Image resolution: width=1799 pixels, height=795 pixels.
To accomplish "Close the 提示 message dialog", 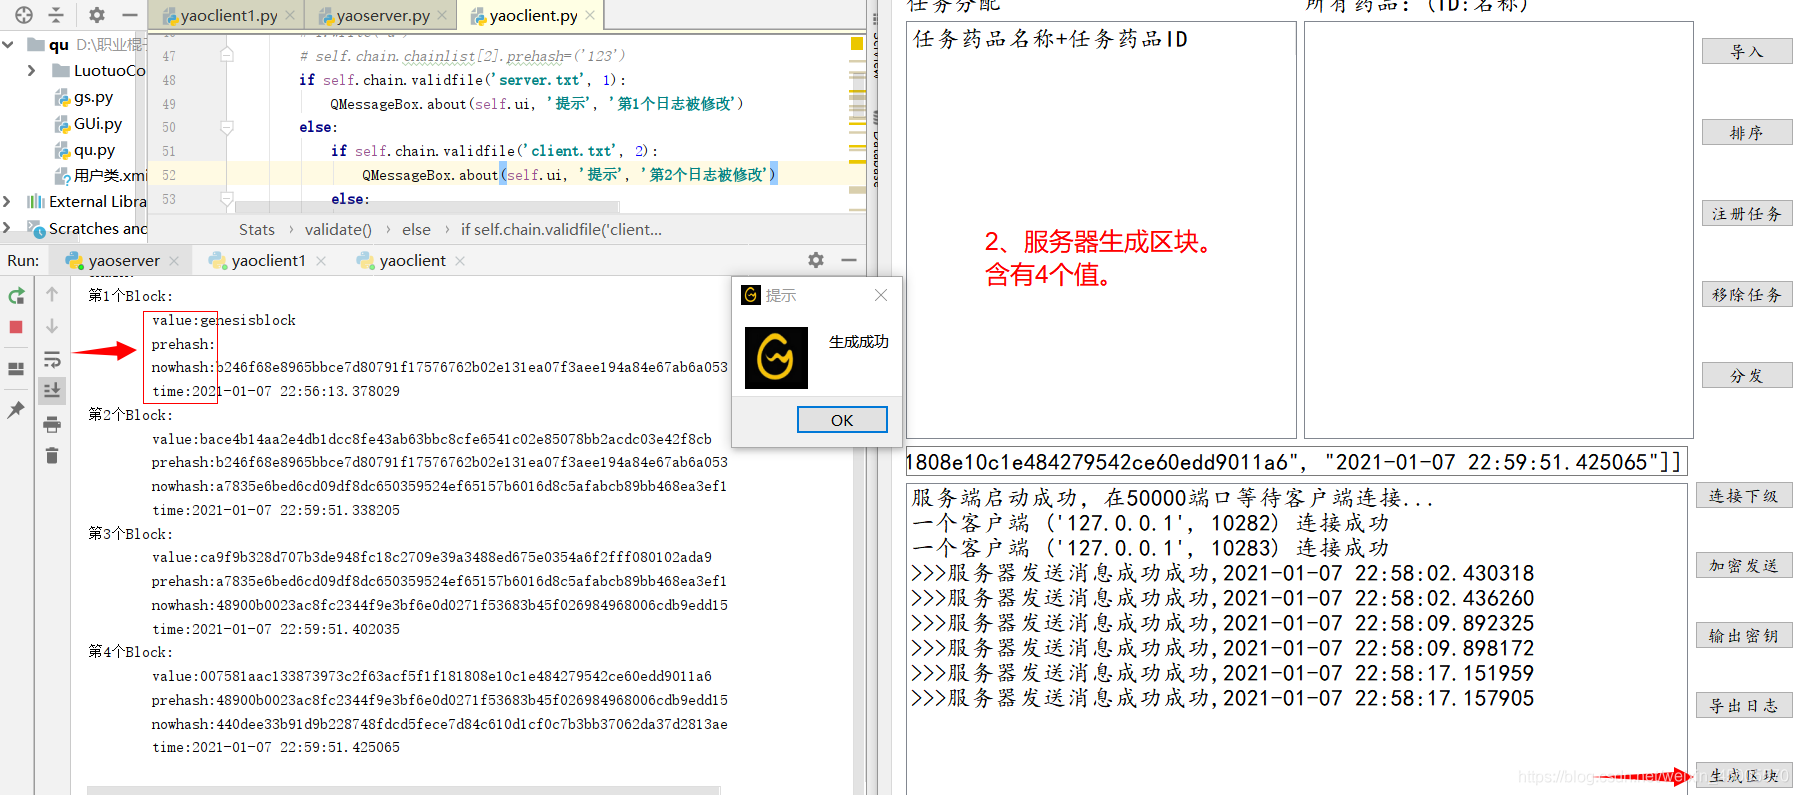I will click(881, 295).
